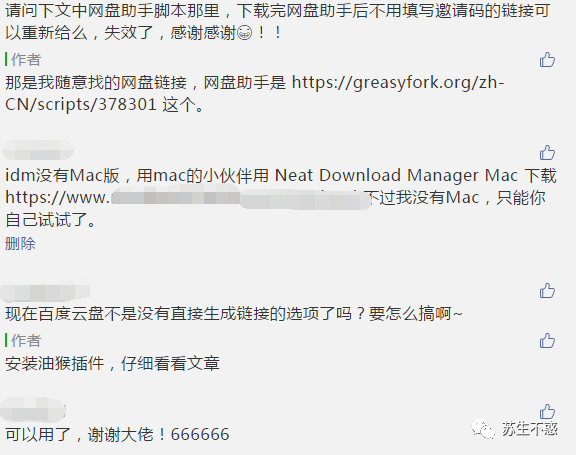Toggle like on author's 安装油猴插件 reply
The height and width of the screenshot is (455, 576).
[x=547, y=340]
